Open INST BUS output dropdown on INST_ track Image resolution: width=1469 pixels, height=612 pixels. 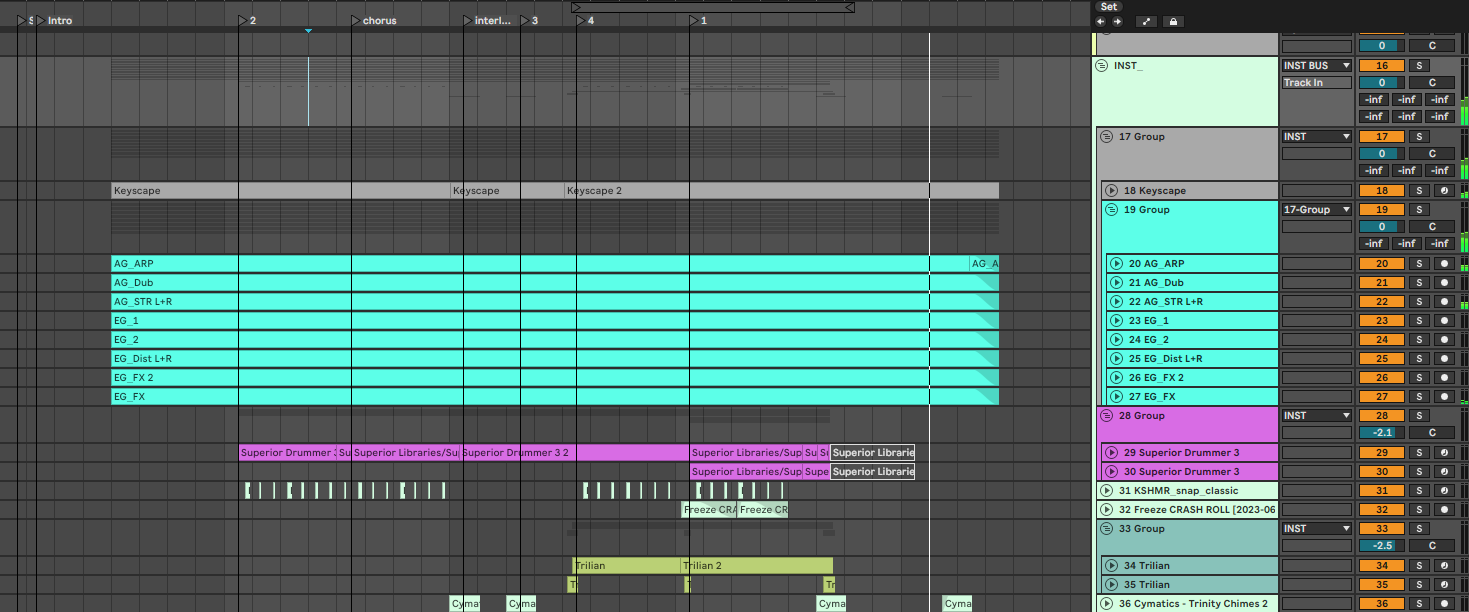(x=1317, y=66)
